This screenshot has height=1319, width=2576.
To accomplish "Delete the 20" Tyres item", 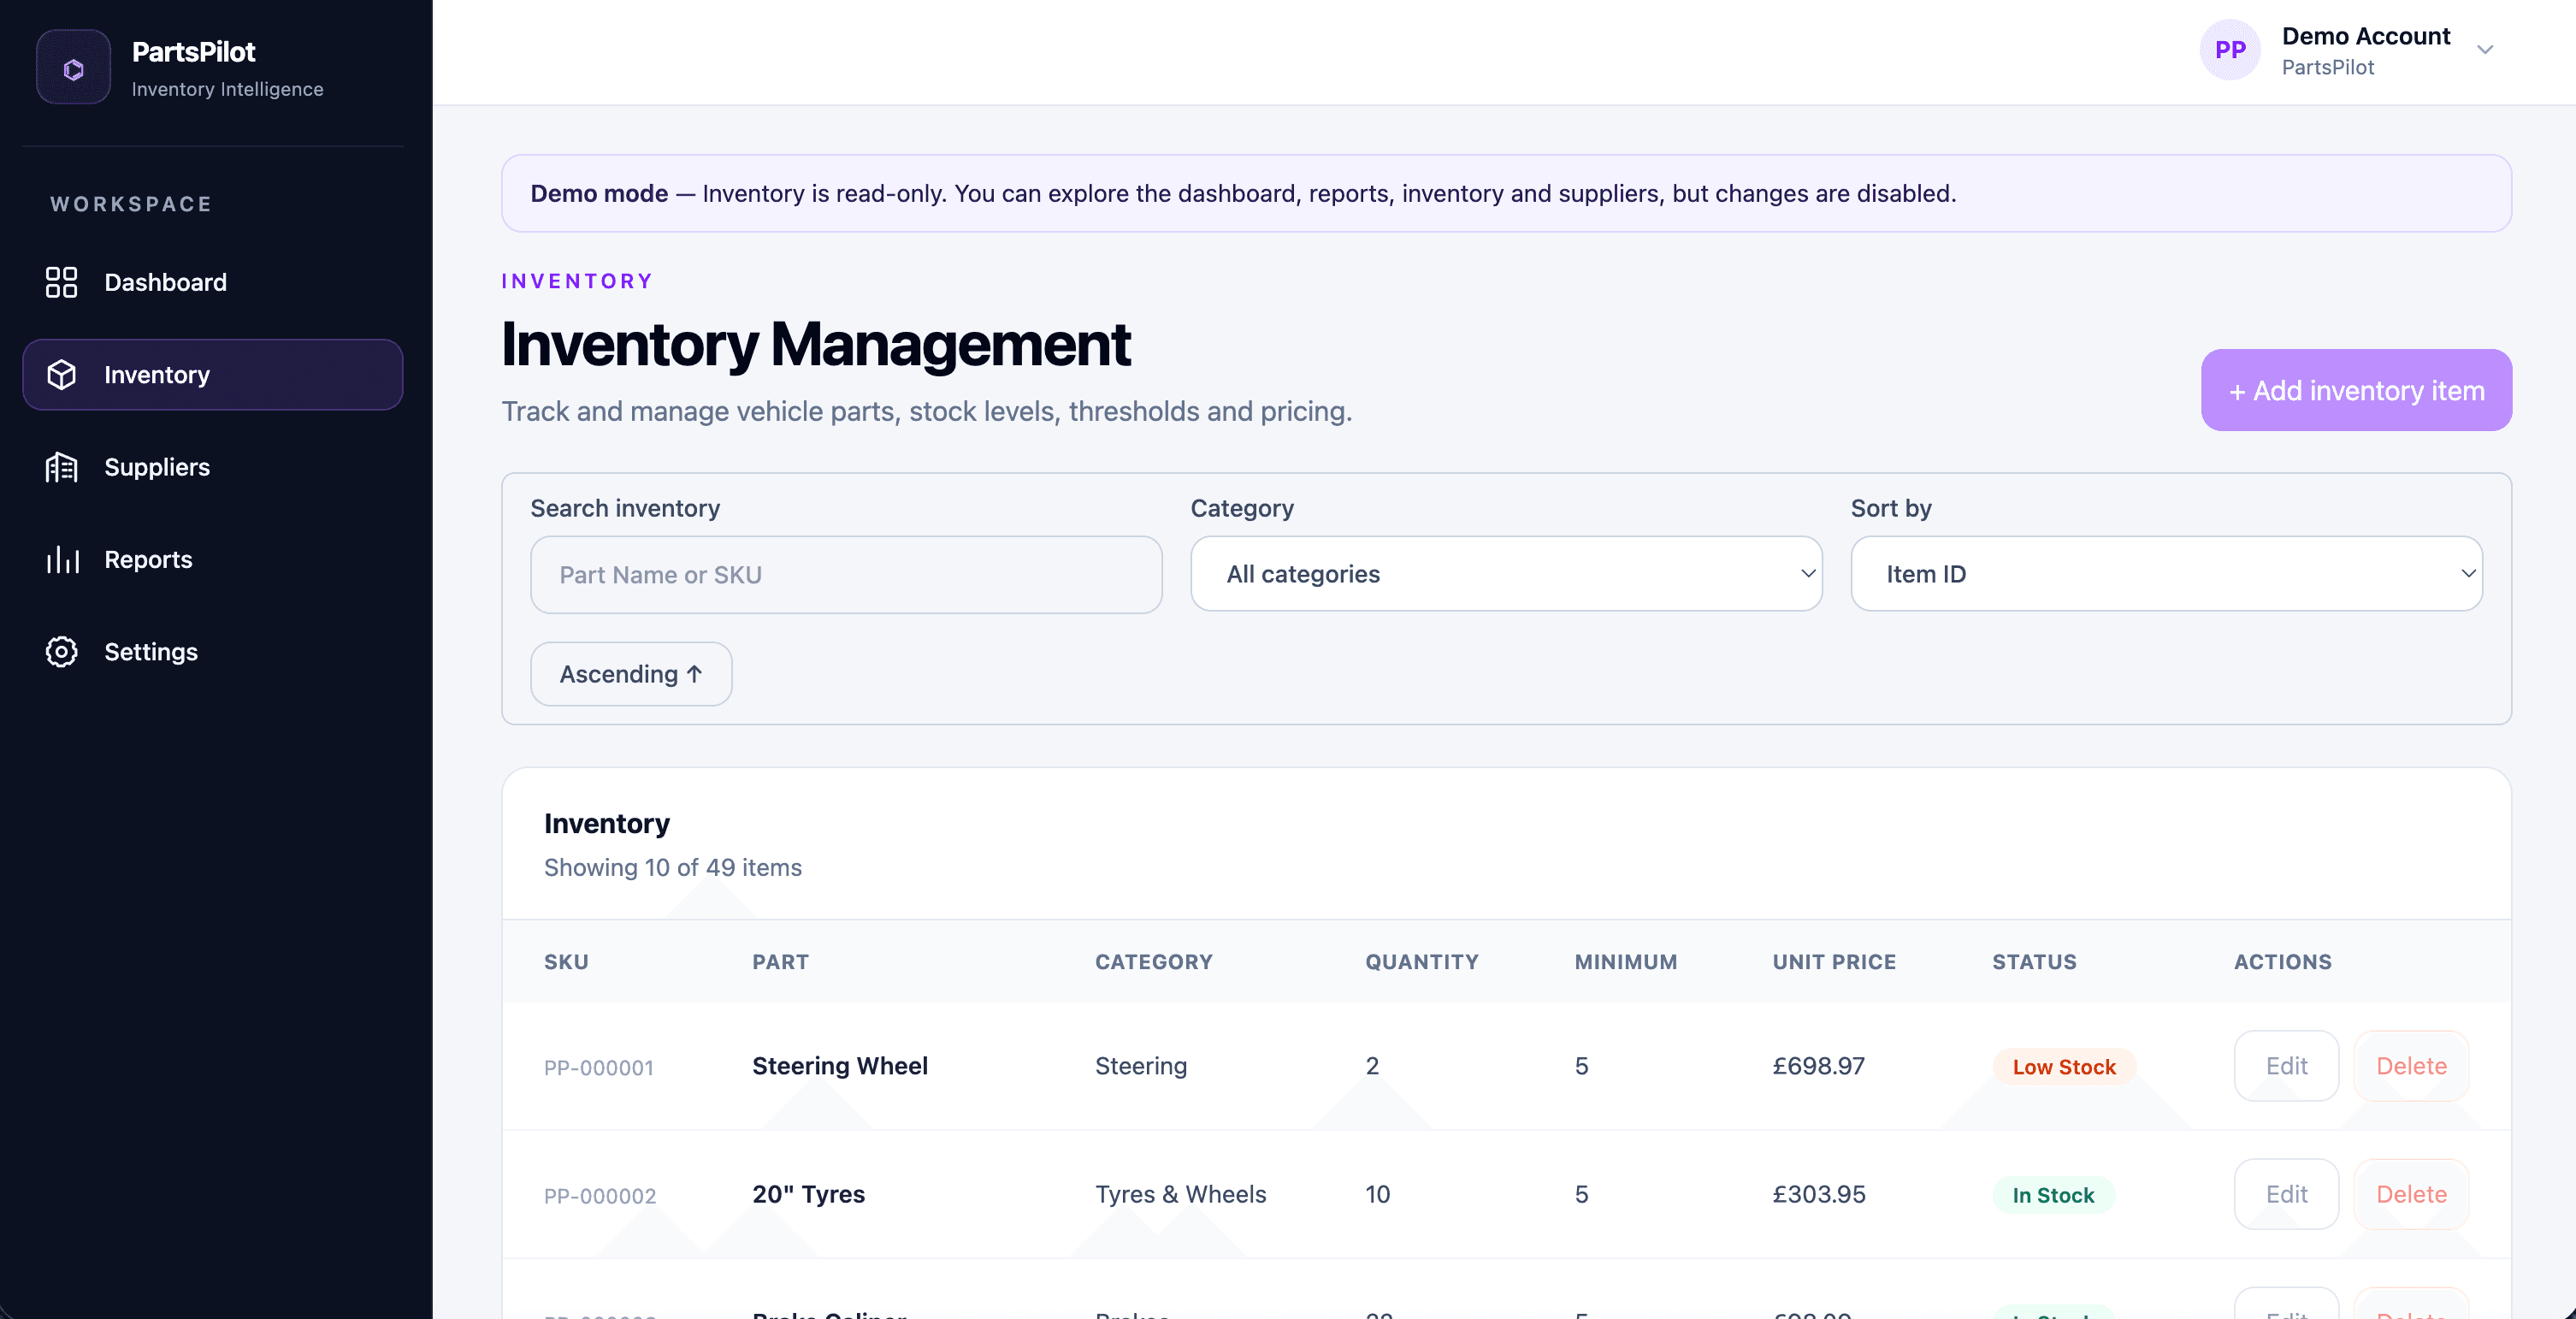I will click(2411, 1194).
